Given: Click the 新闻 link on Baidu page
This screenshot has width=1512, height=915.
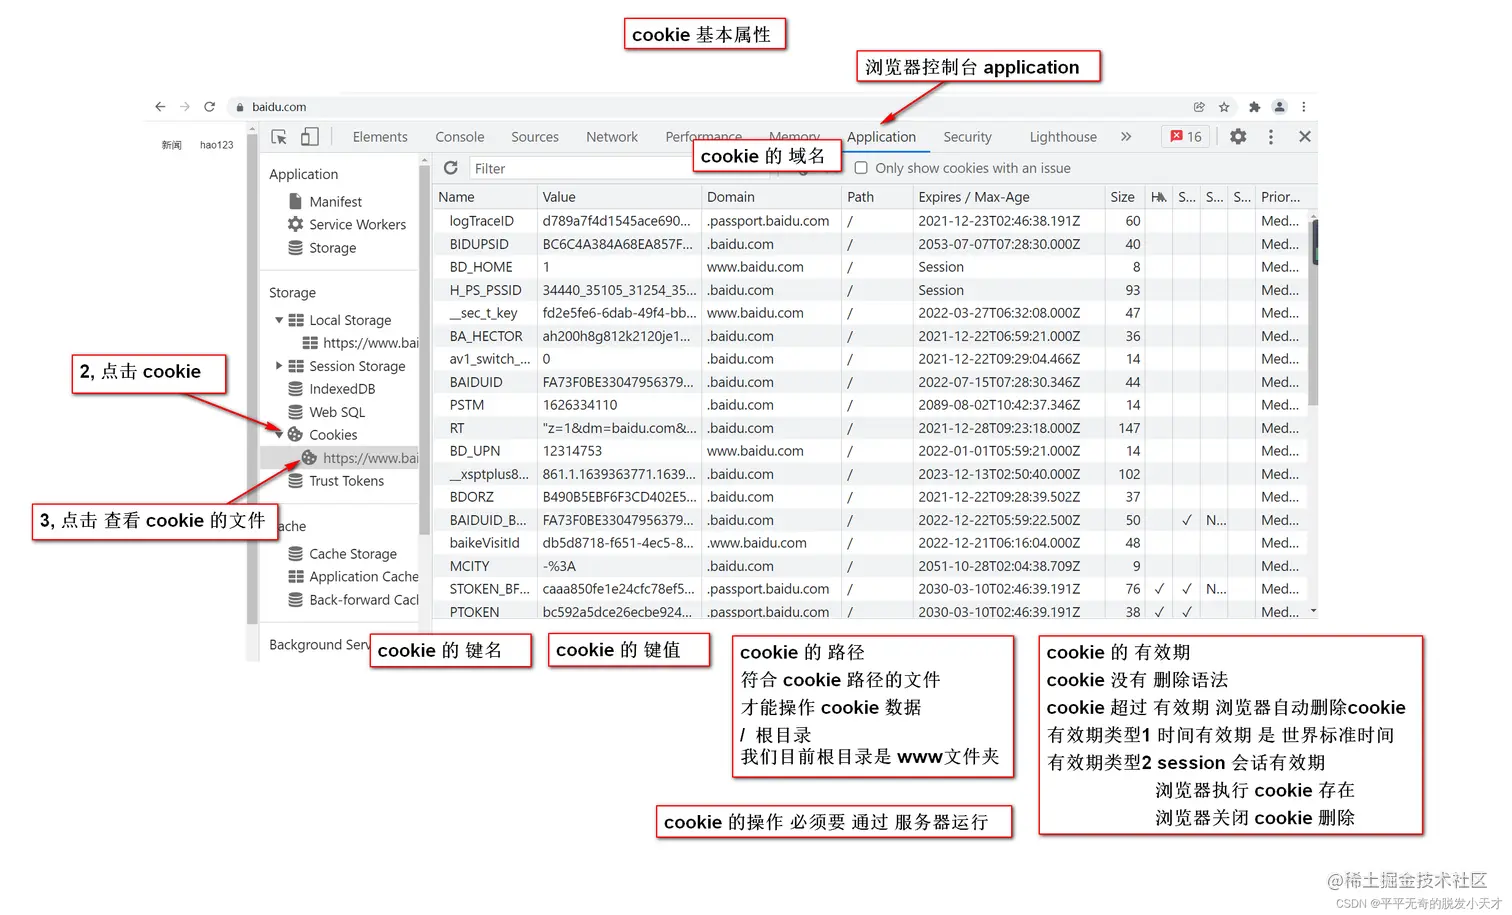Looking at the screenshot, I should [172, 145].
